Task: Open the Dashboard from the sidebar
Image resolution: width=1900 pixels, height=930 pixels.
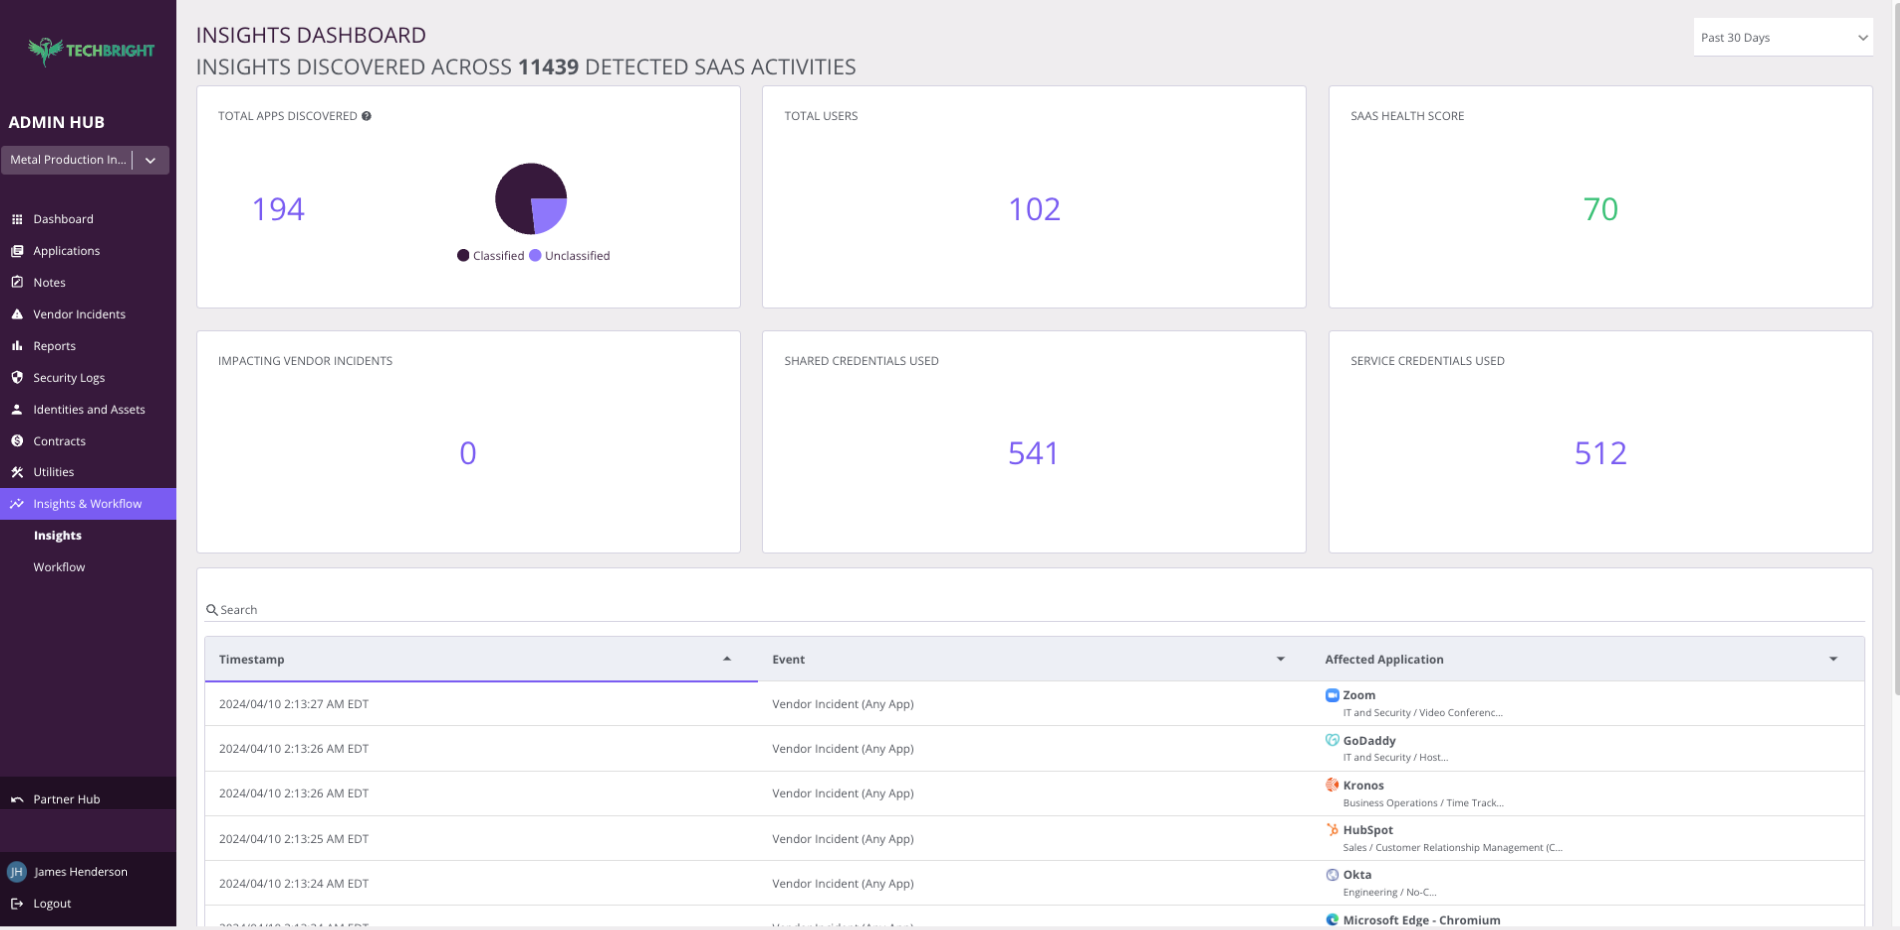Action: pyautogui.click(x=64, y=218)
